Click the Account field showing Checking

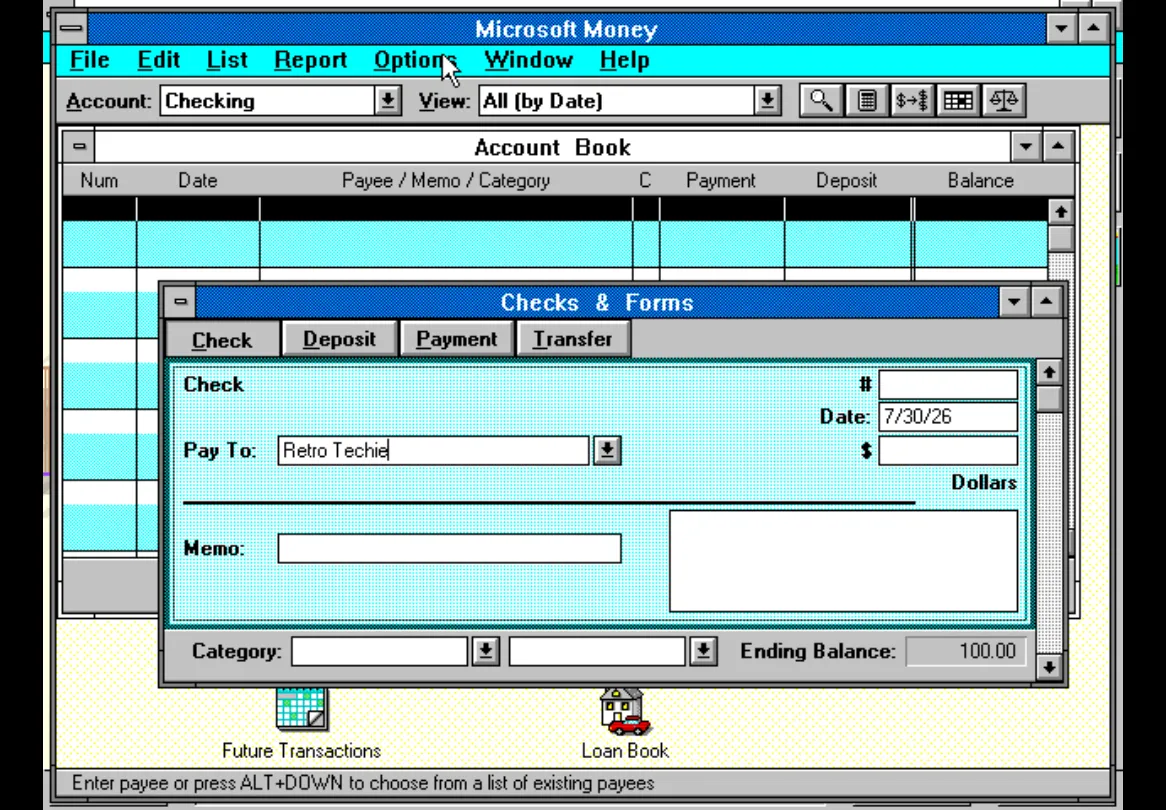coord(268,100)
